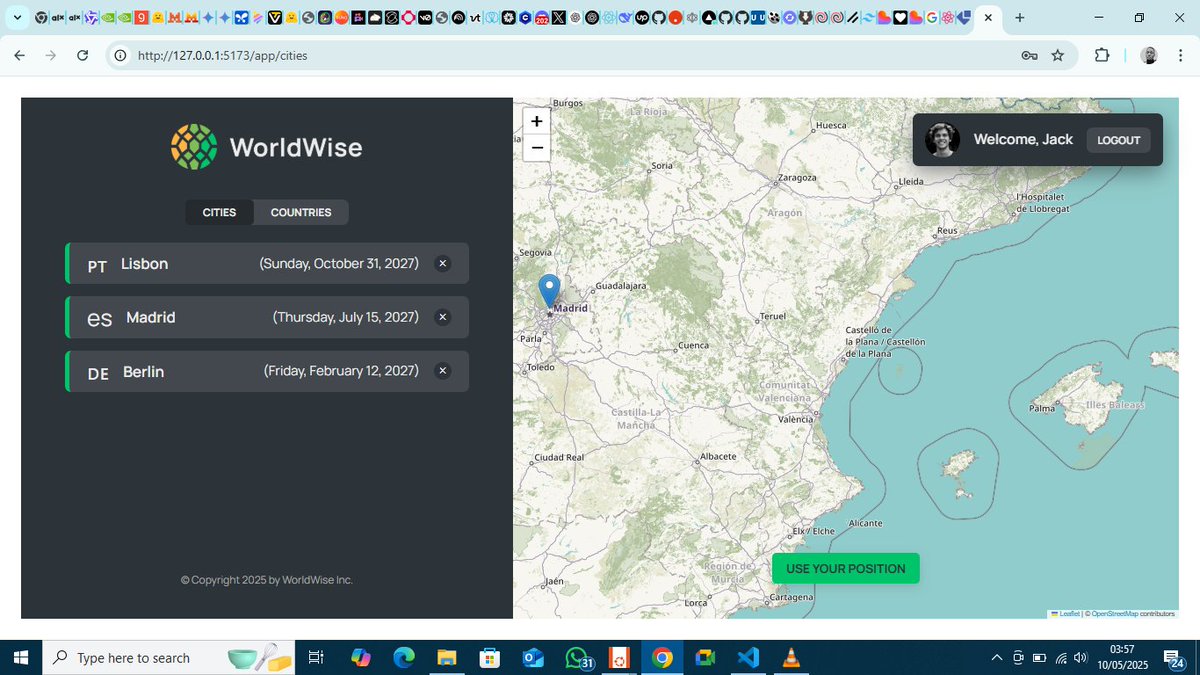Viewport: 1200px width, 675px height.
Task: Open Microsoft Edge from taskbar
Action: coord(403,657)
